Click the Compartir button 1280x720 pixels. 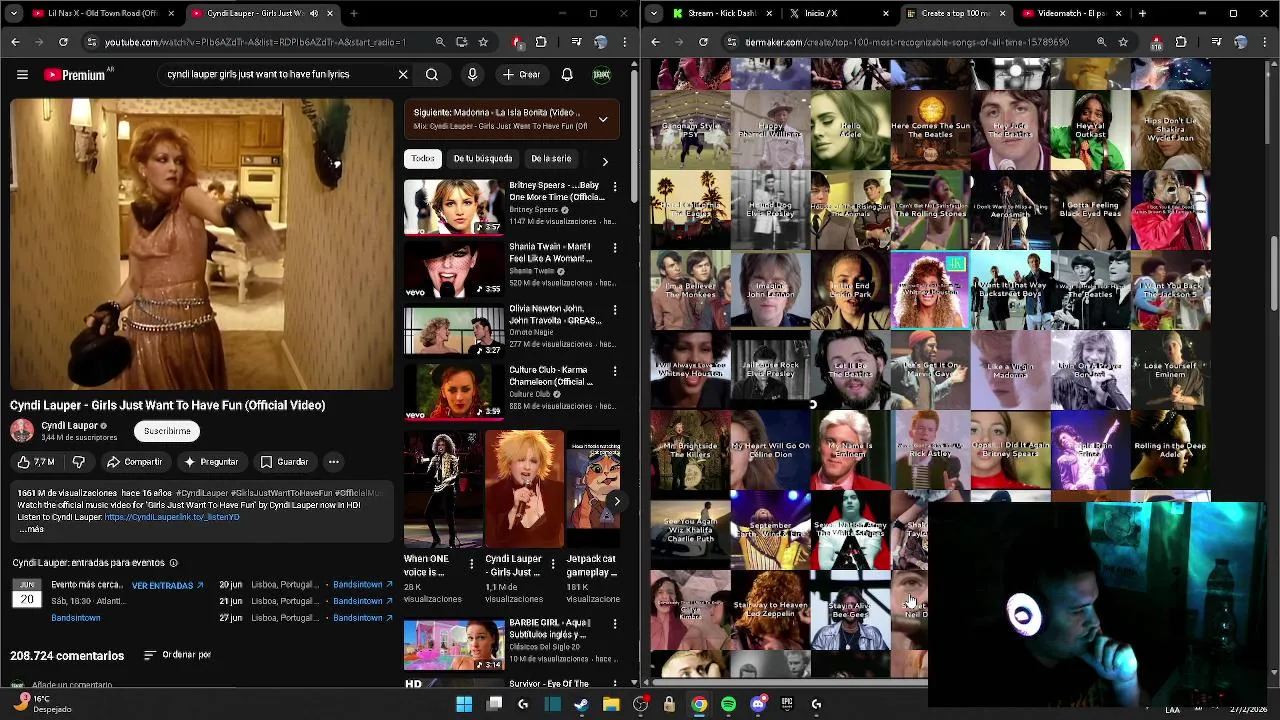135,462
